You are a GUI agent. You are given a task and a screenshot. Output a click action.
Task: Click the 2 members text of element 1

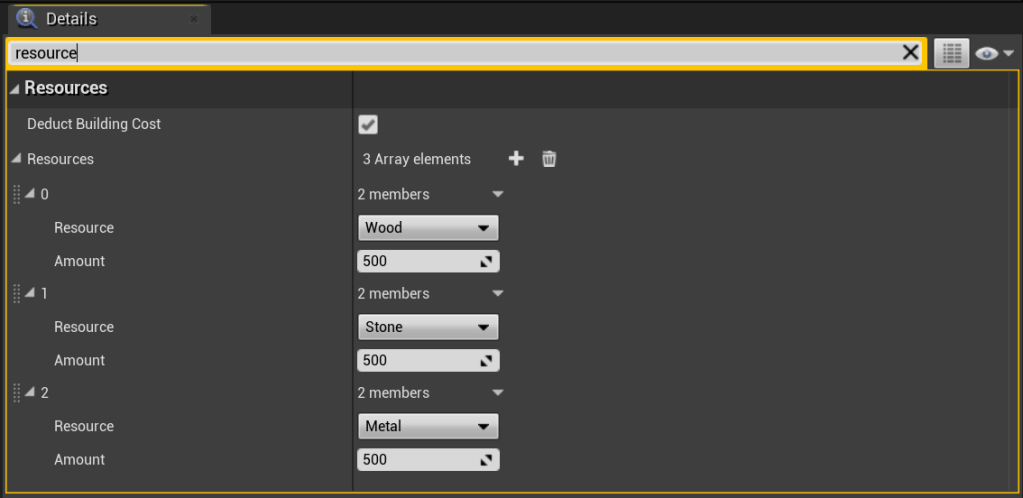click(x=393, y=294)
